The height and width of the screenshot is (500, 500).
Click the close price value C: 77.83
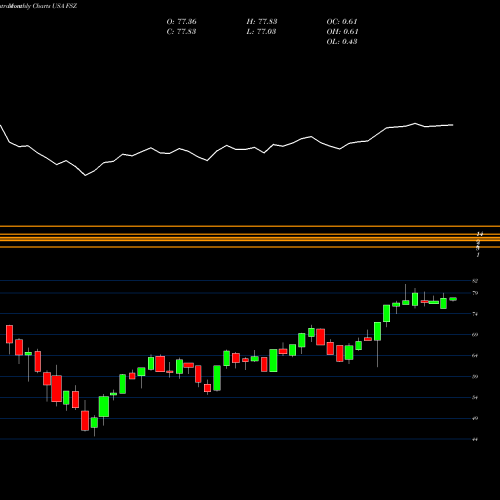[181, 32]
